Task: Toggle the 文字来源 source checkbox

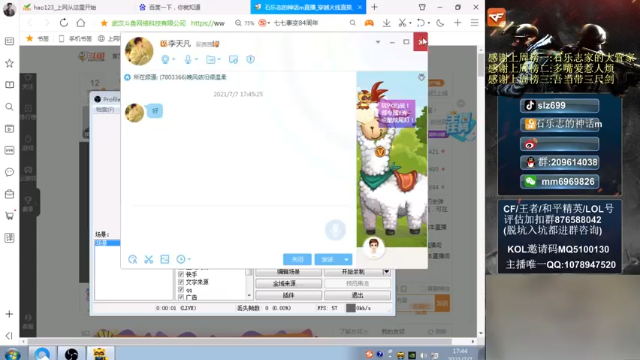Action: point(181,282)
